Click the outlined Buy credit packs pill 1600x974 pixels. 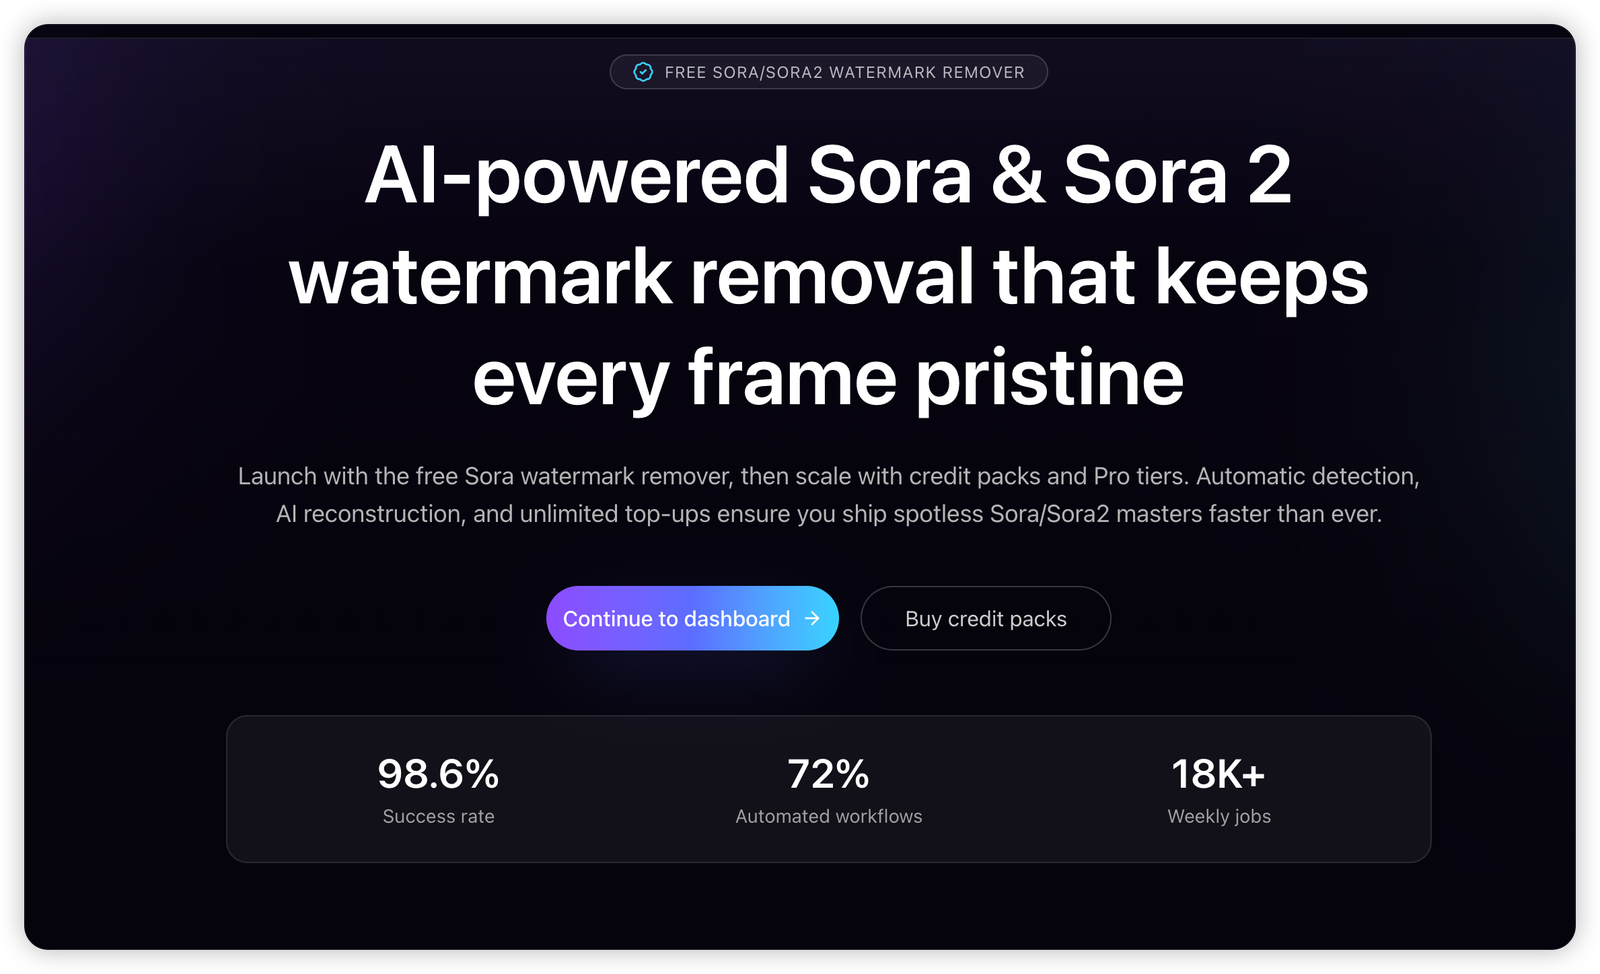pos(985,618)
